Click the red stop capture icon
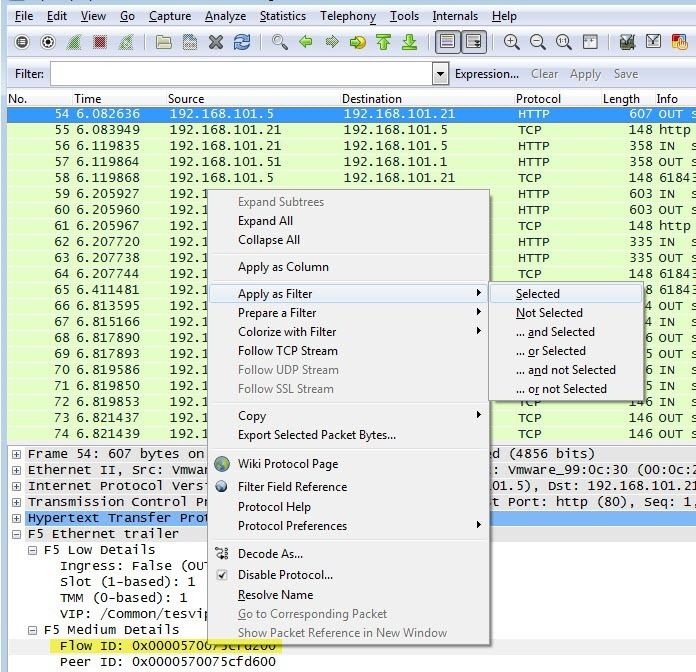The image size is (696, 672). pyautogui.click(x=100, y=43)
